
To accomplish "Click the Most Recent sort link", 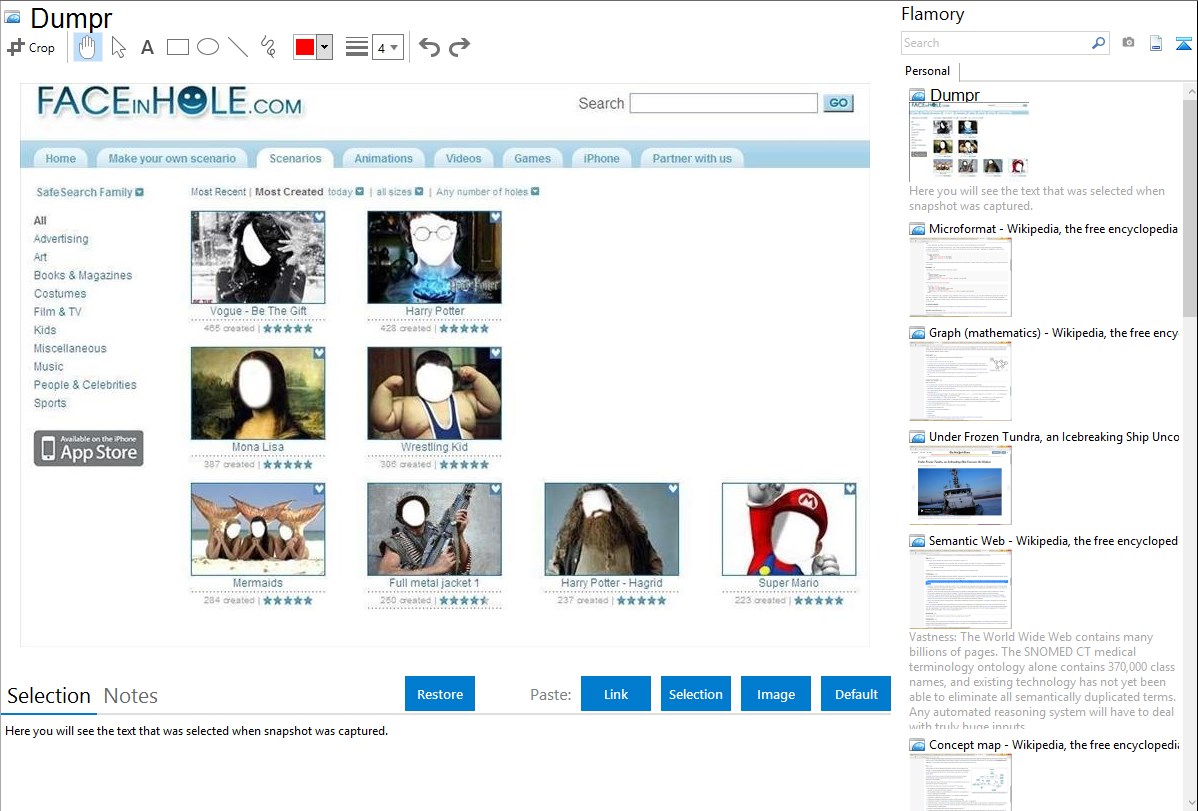I will (x=219, y=192).
